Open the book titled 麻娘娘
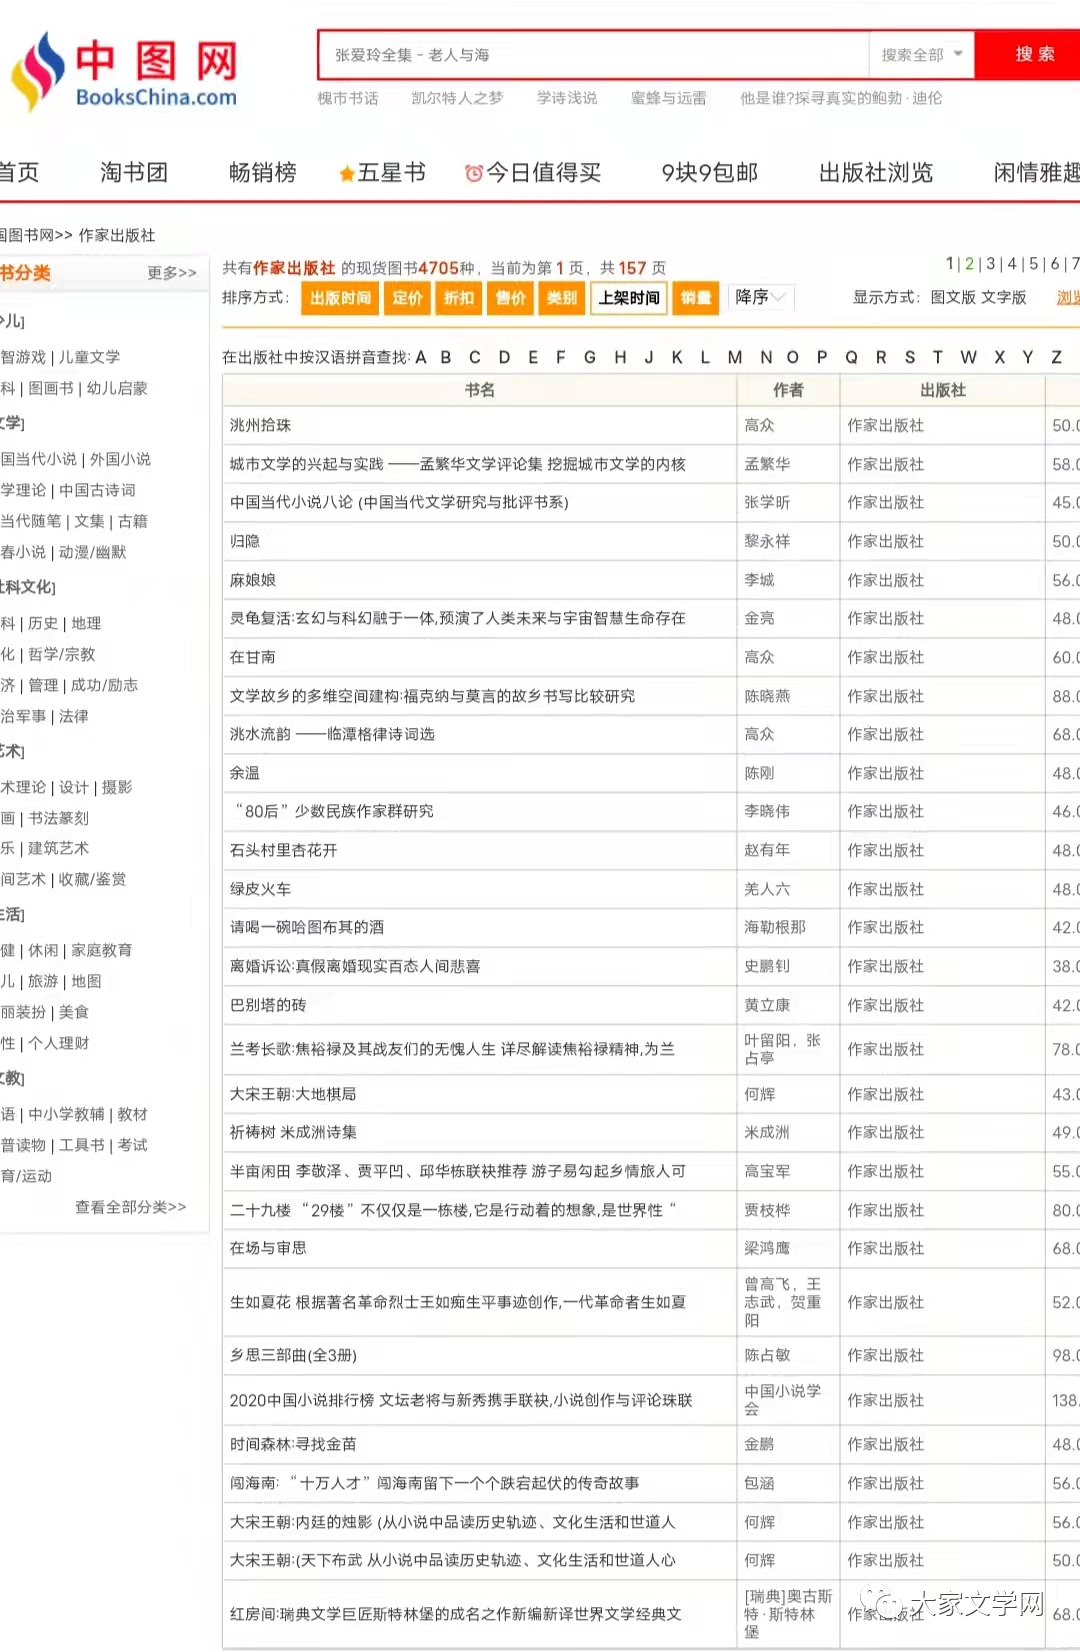This screenshot has width=1080, height=1652. [253, 580]
